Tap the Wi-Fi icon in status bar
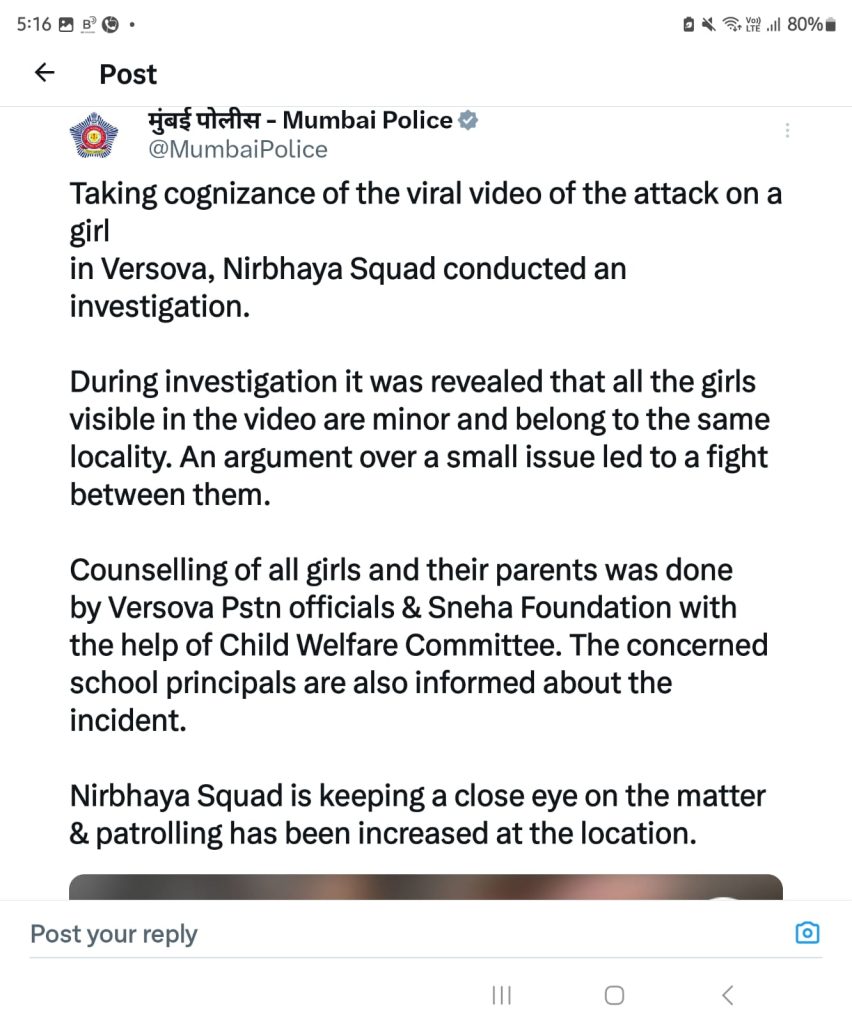852x1024 pixels. (731, 24)
